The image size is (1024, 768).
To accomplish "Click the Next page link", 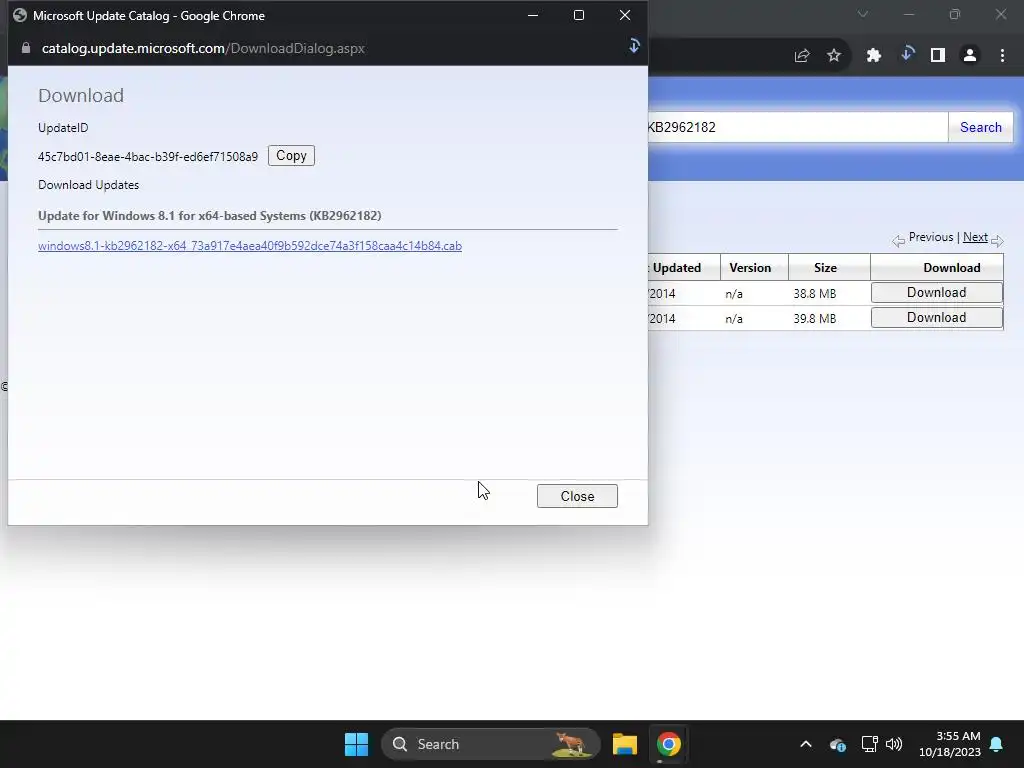I will [975, 237].
